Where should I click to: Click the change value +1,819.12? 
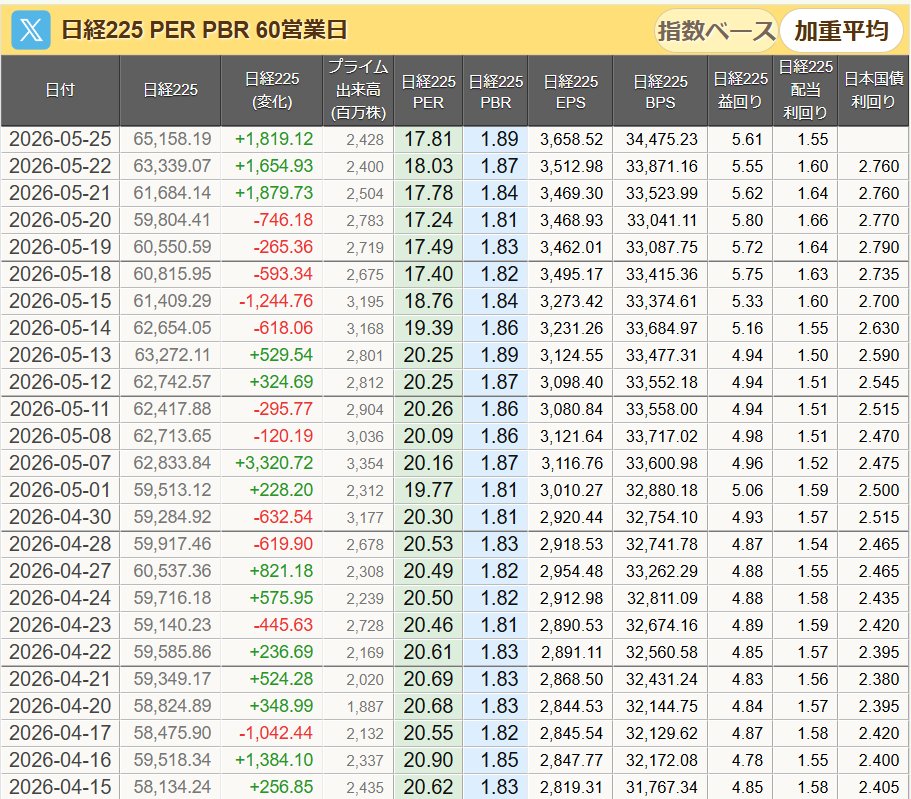click(x=274, y=139)
